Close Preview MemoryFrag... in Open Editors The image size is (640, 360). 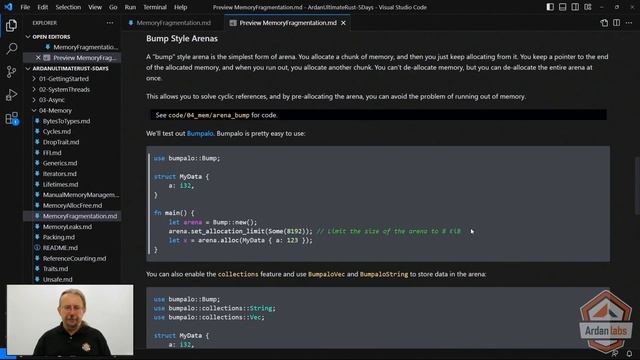click(x=38, y=58)
